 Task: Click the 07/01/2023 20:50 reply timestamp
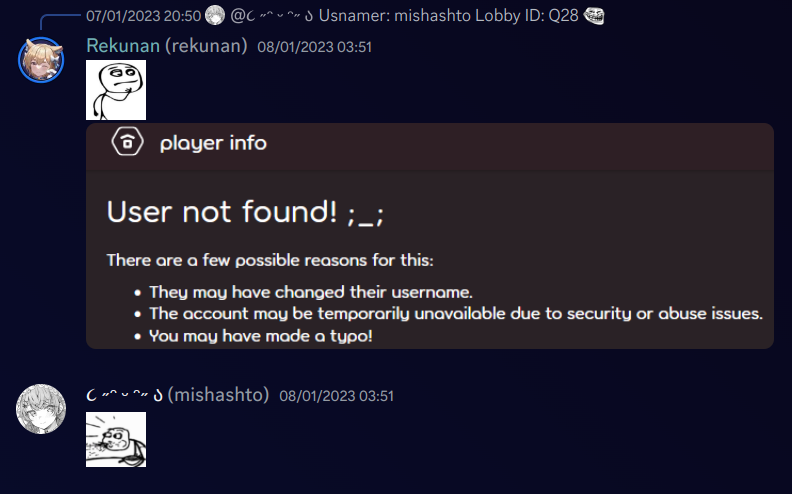144,15
